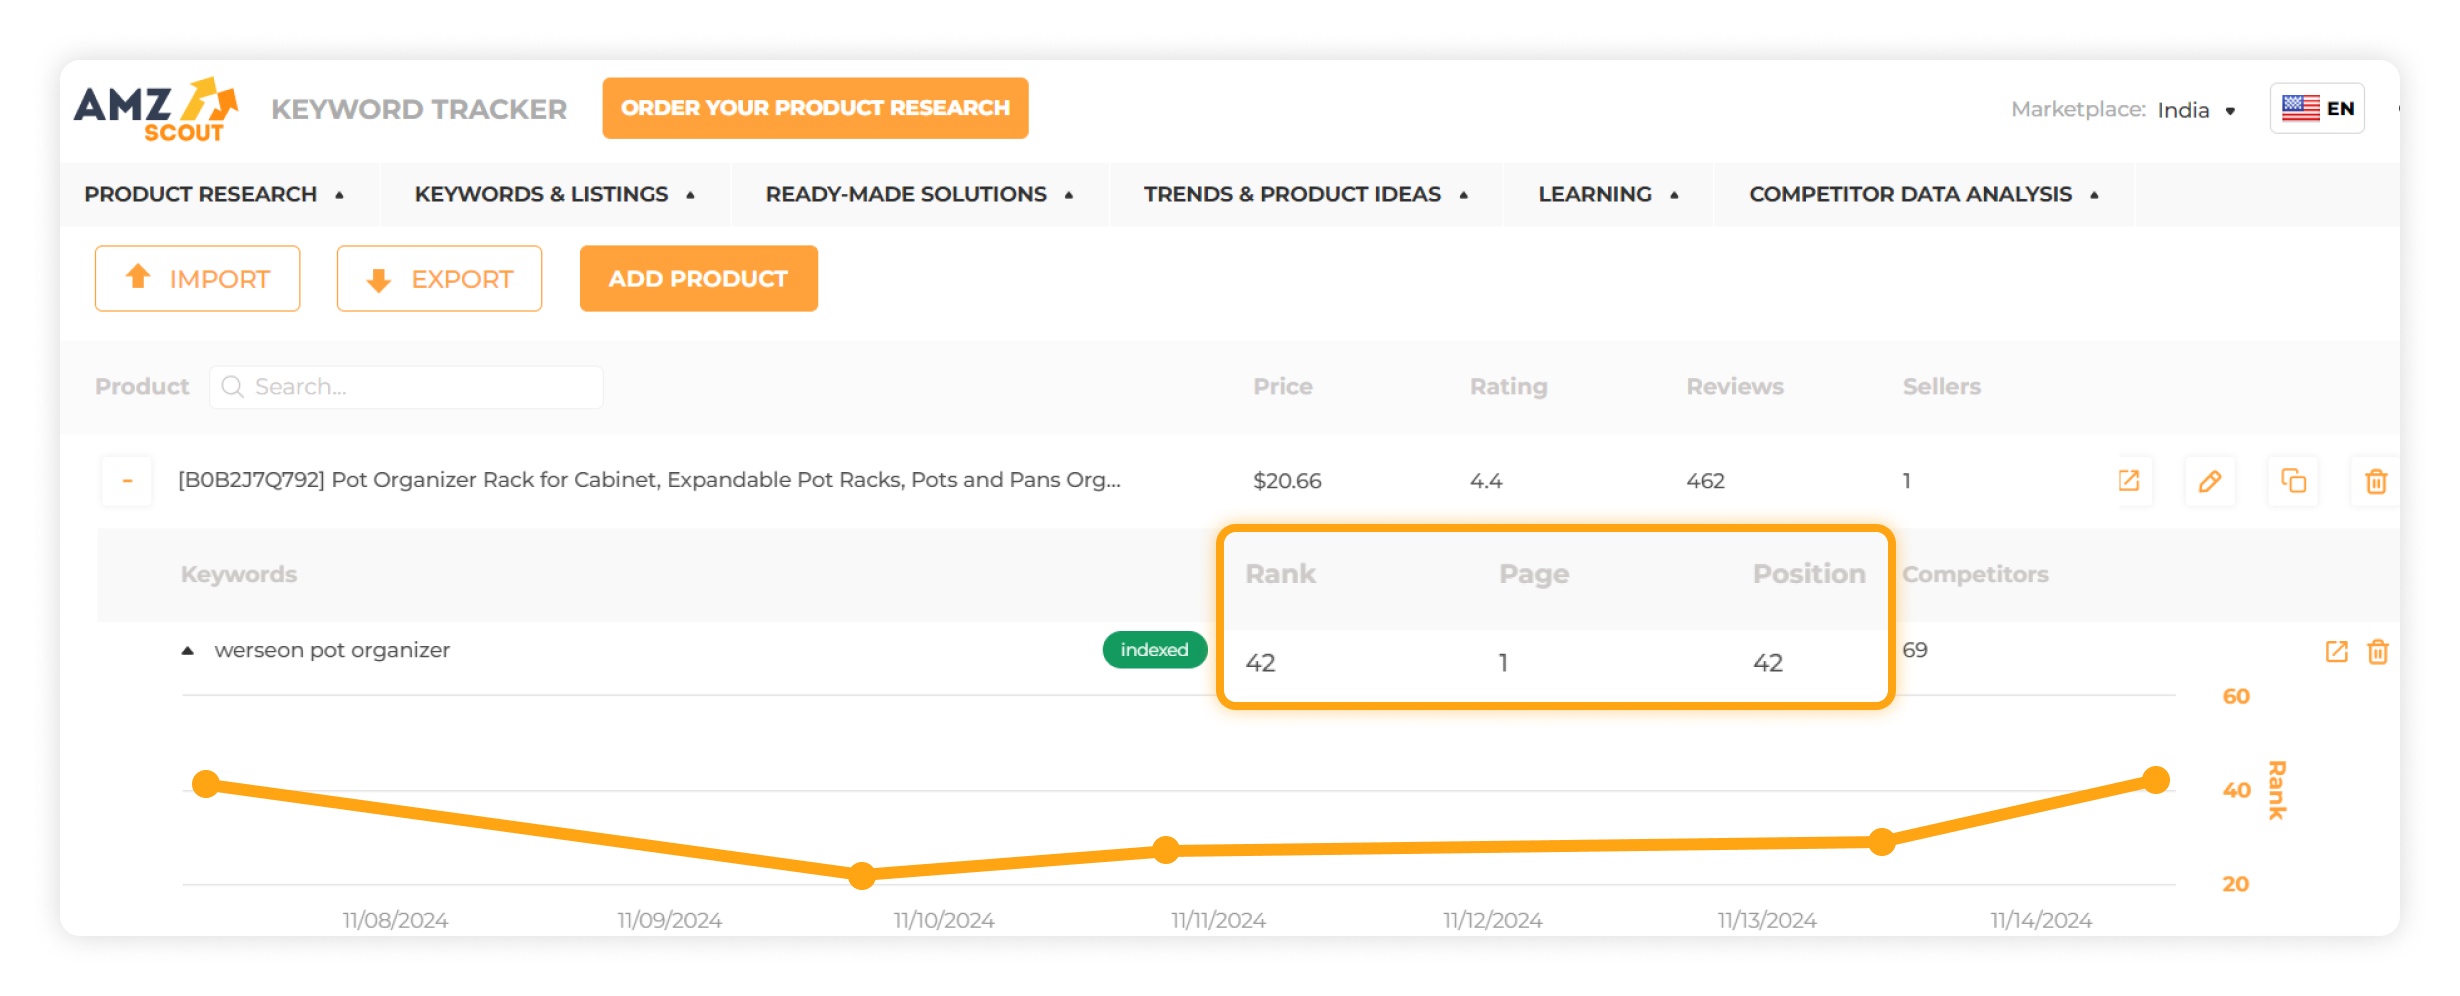Click the AMZScout logo
The height and width of the screenshot is (996, 2460).
tap(156, 108)
